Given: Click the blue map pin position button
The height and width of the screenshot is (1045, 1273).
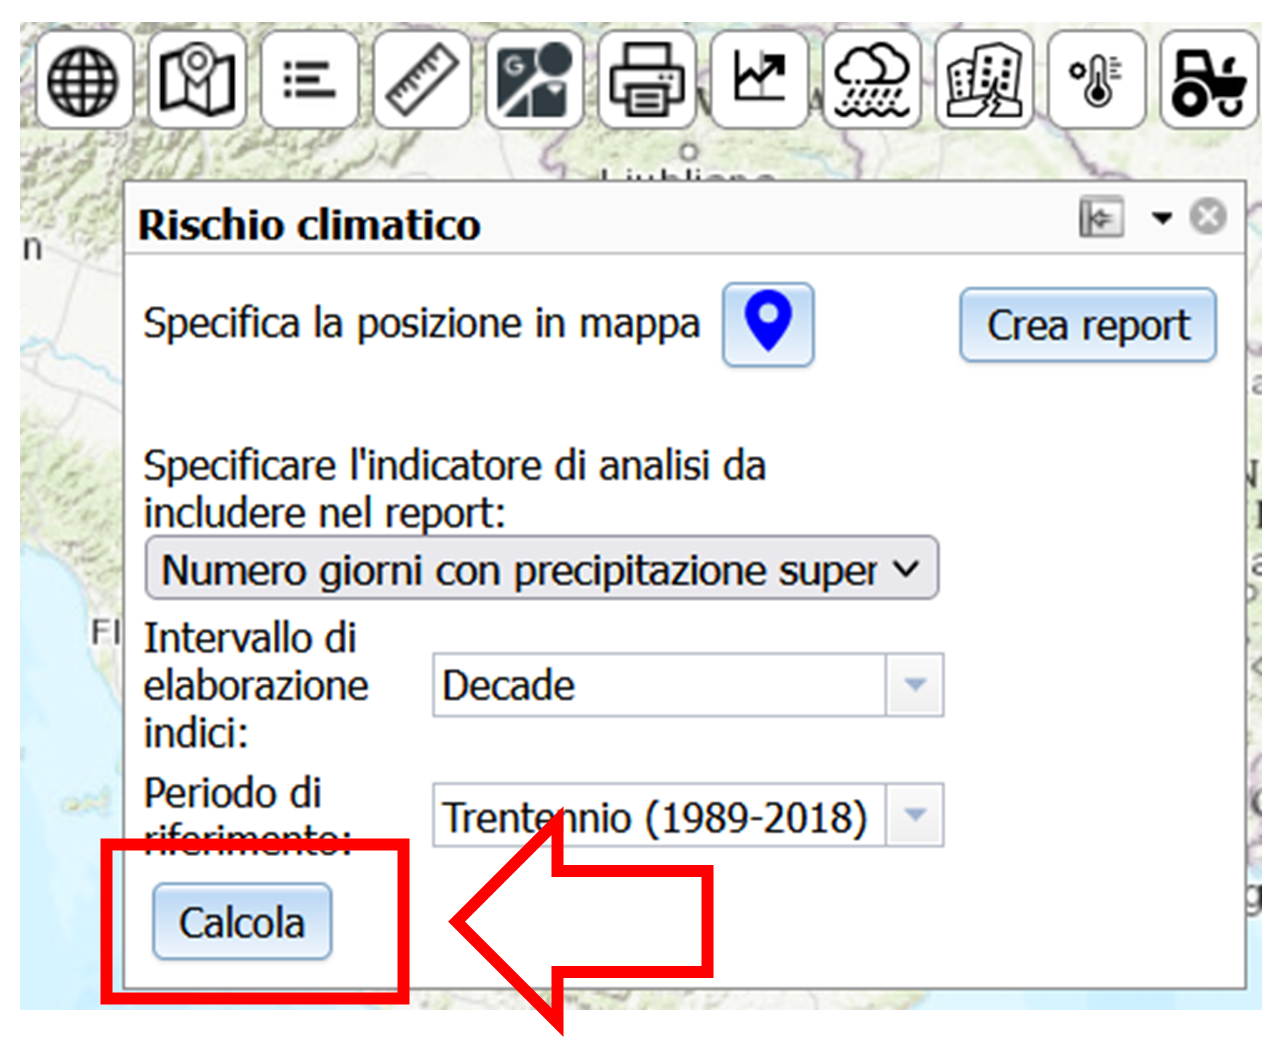Looking at the screenshot, I should [768, 324].
